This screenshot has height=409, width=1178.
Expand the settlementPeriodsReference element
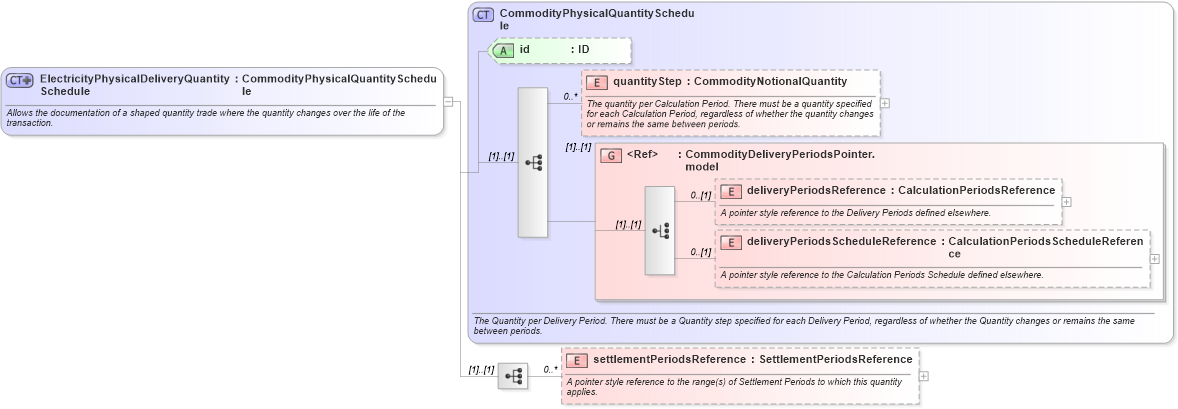[924, 376]
